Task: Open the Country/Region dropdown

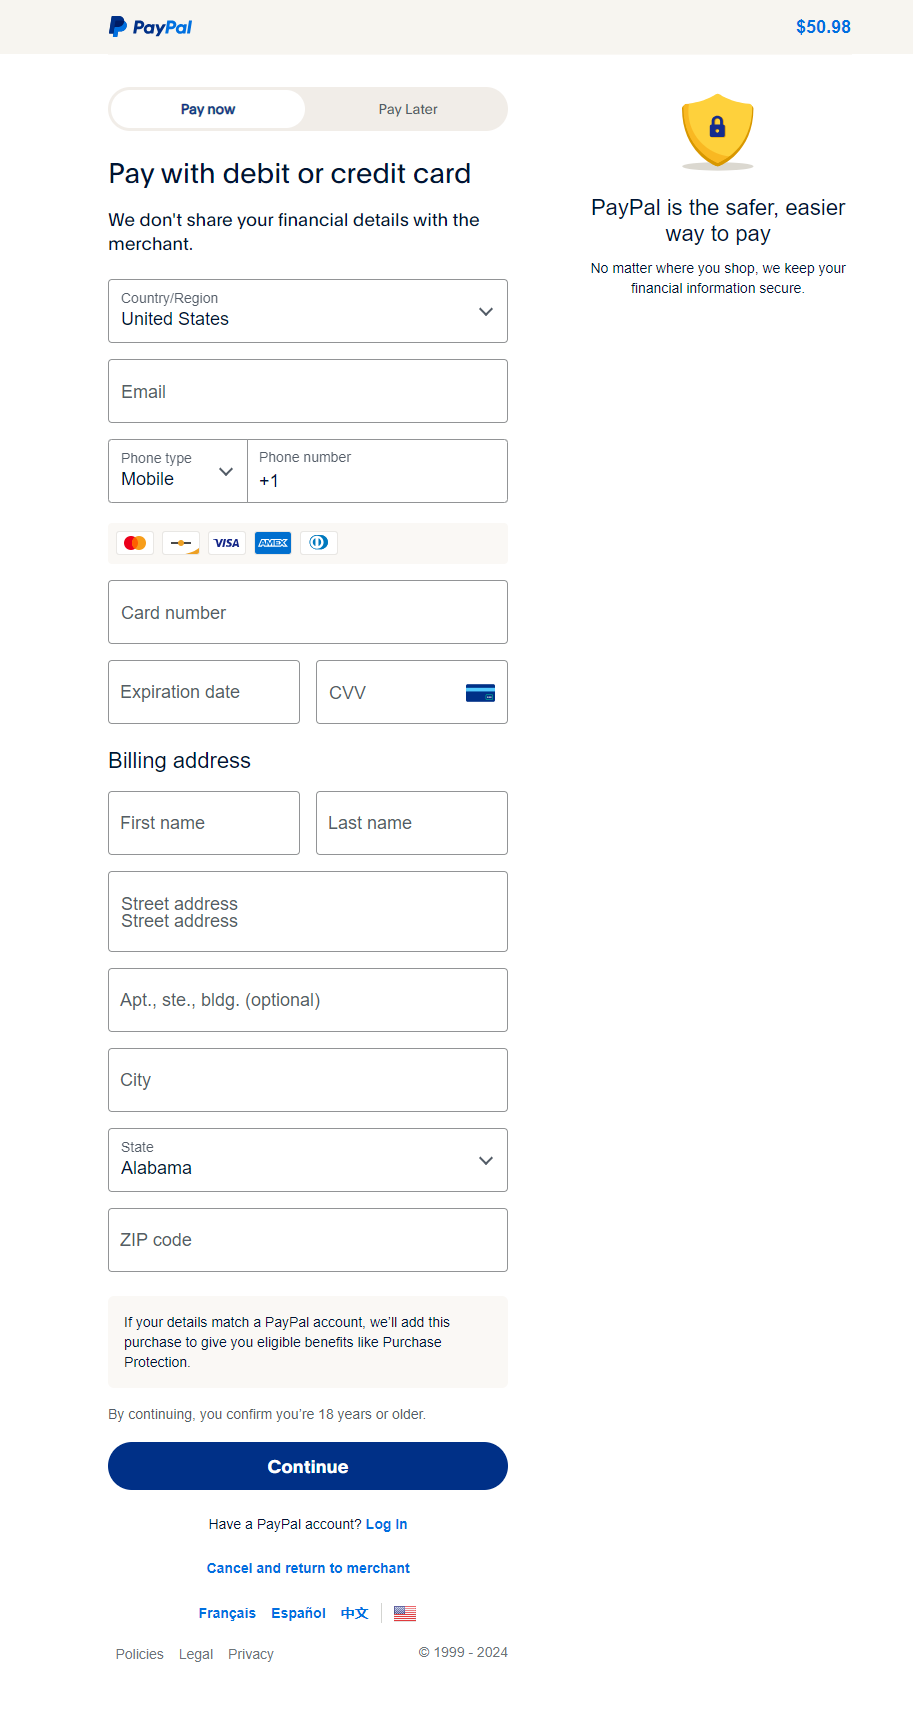Action: tap(307, 311)
